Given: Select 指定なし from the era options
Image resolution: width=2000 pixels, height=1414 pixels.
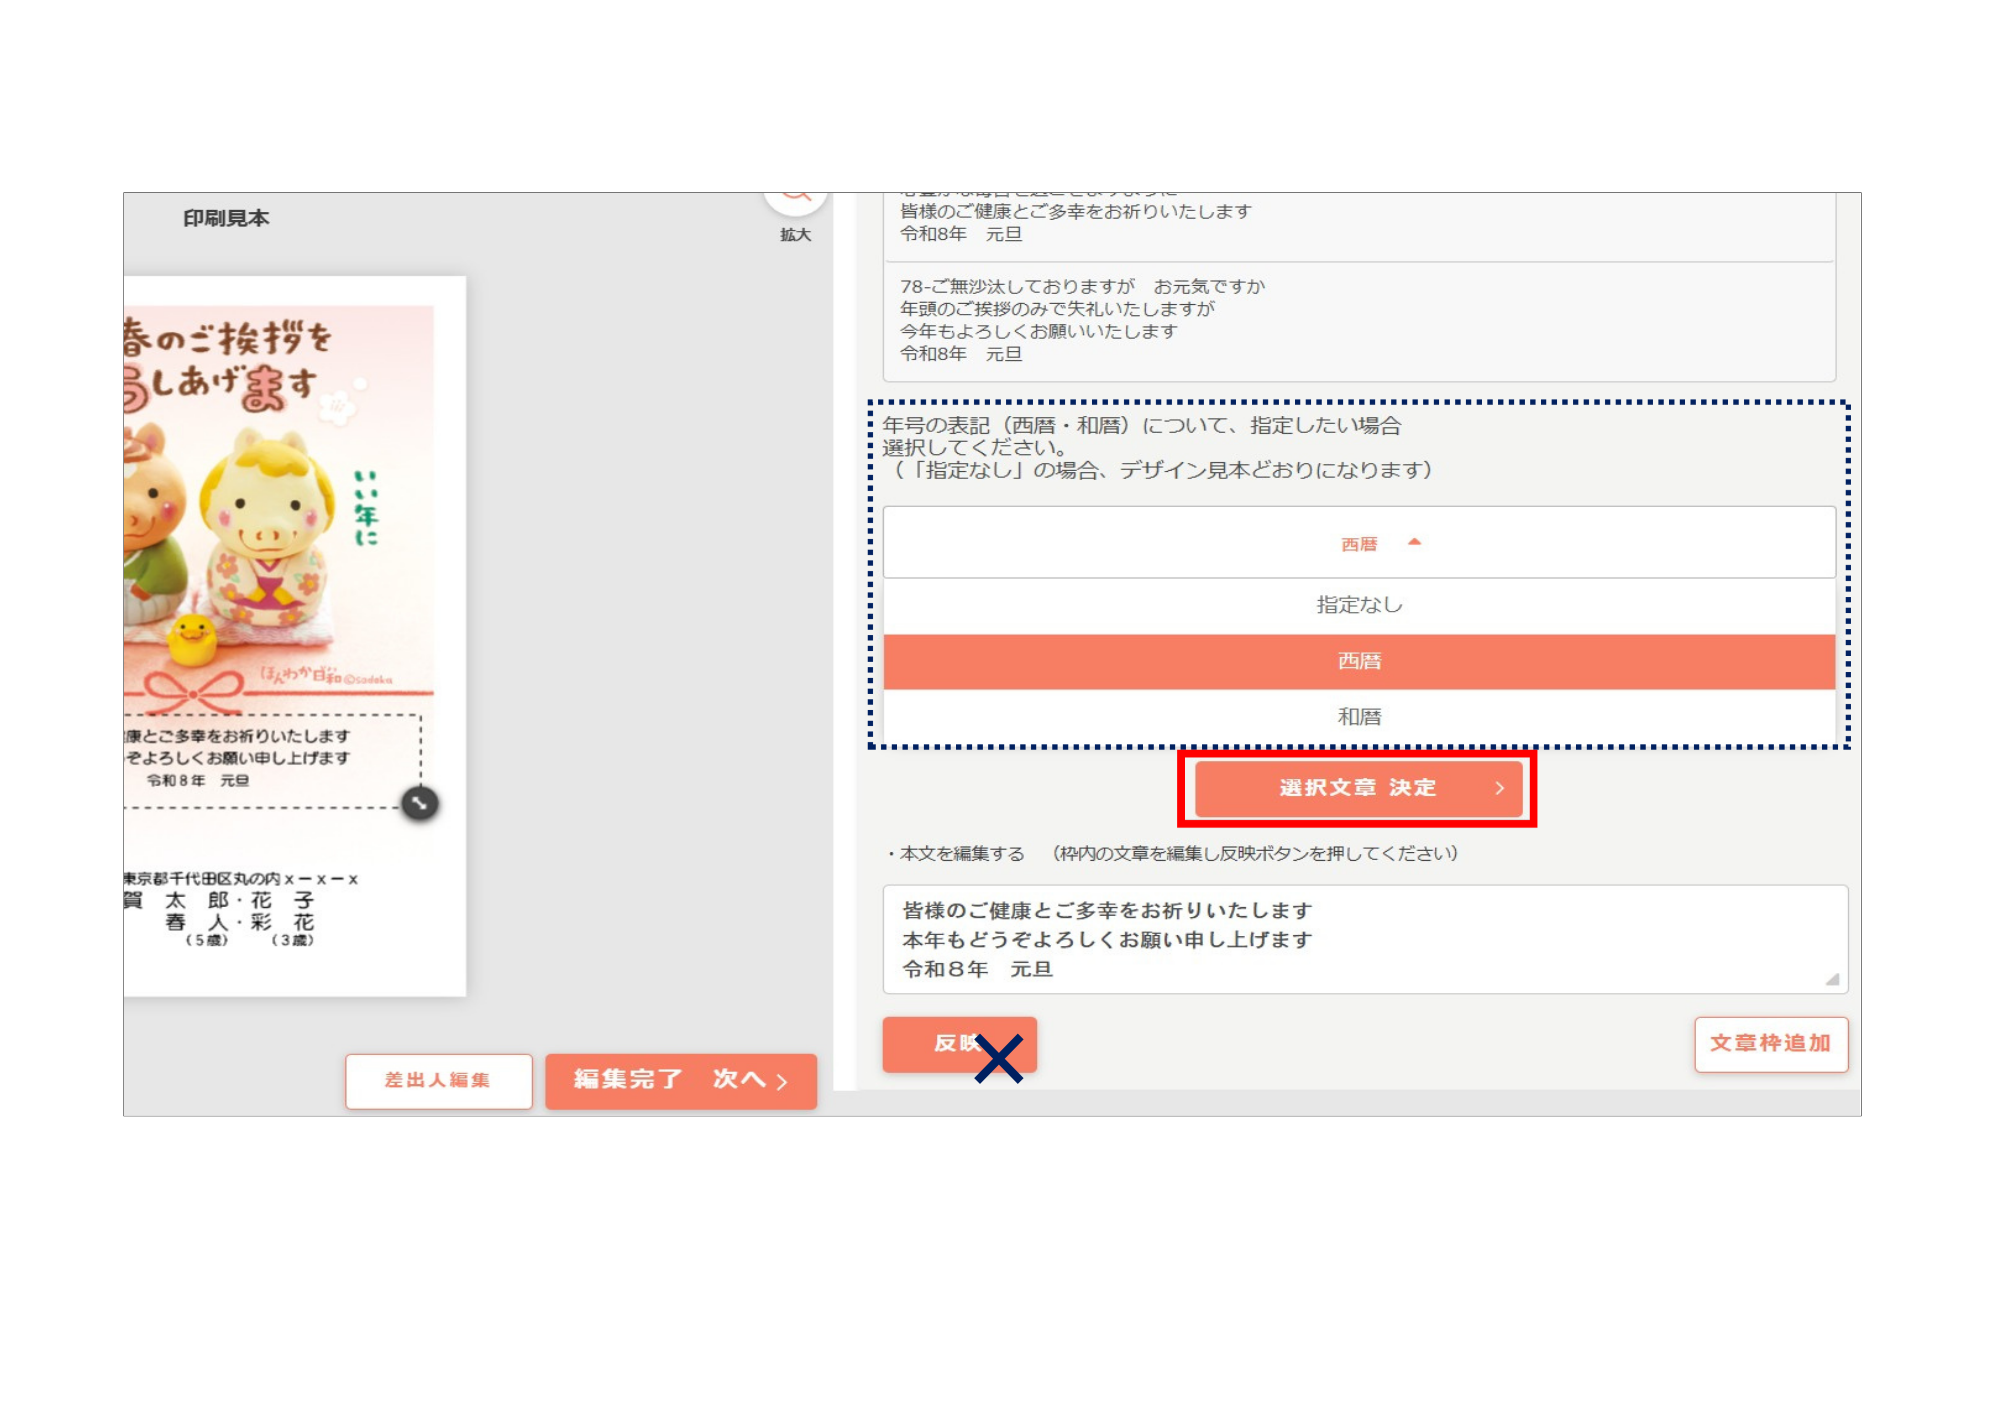Looking at the screenshot, I should point(1360,603).
